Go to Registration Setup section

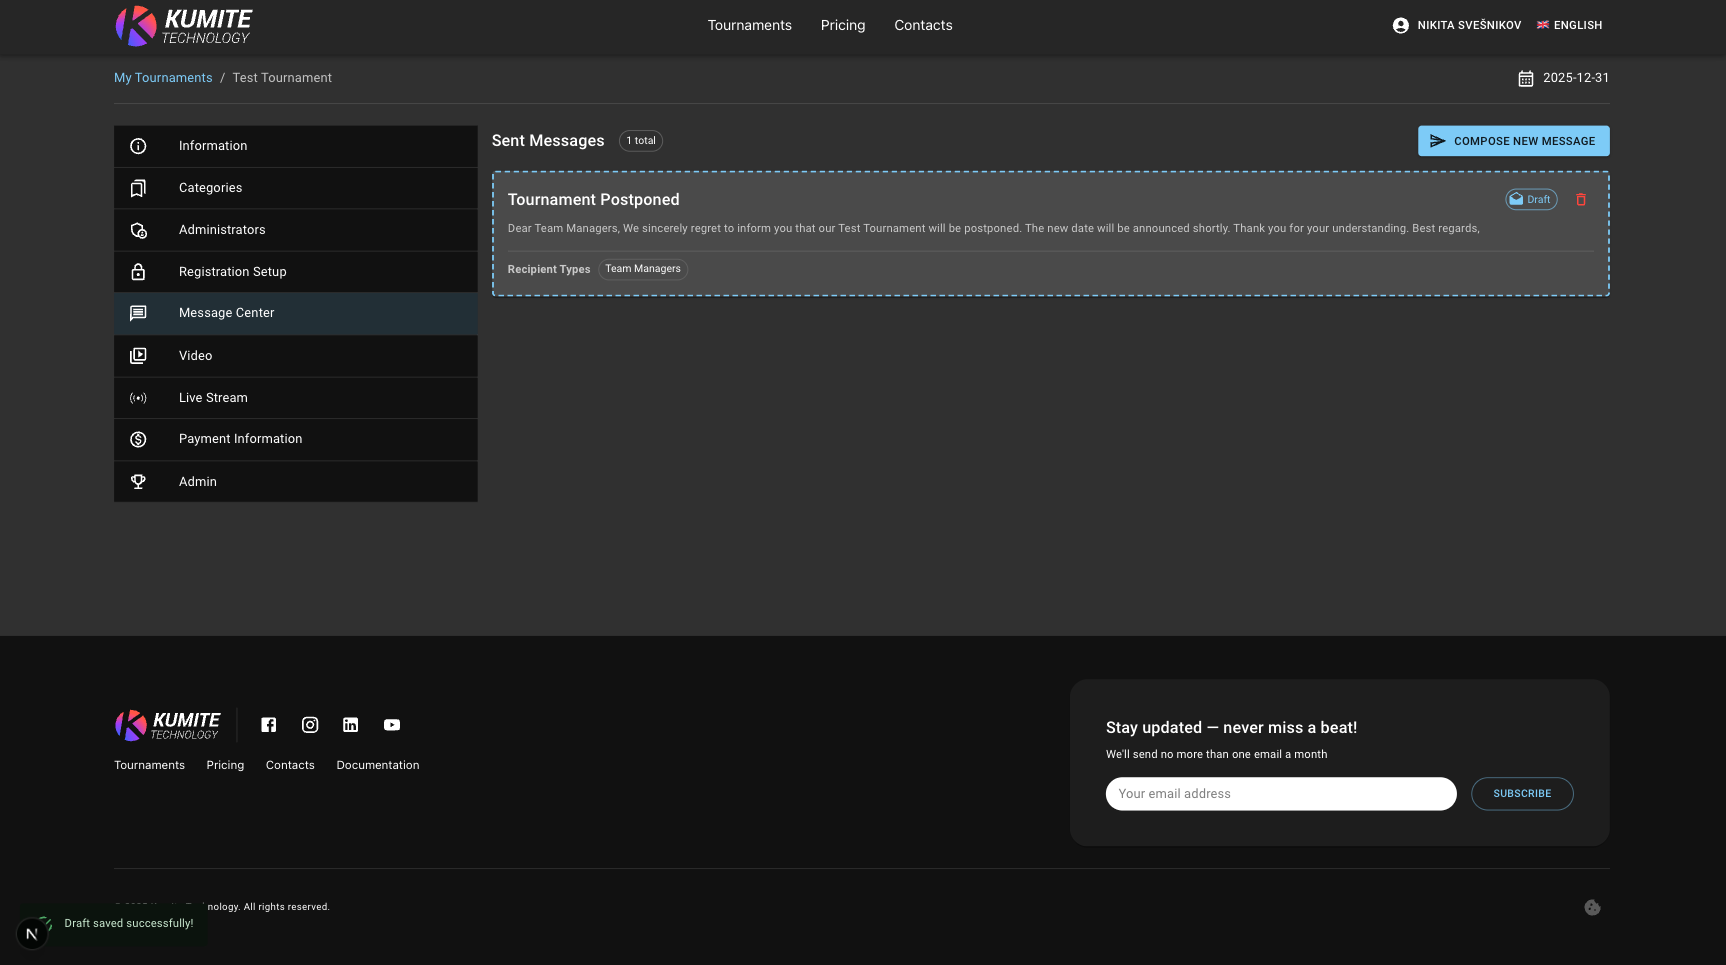coord(232,272)
